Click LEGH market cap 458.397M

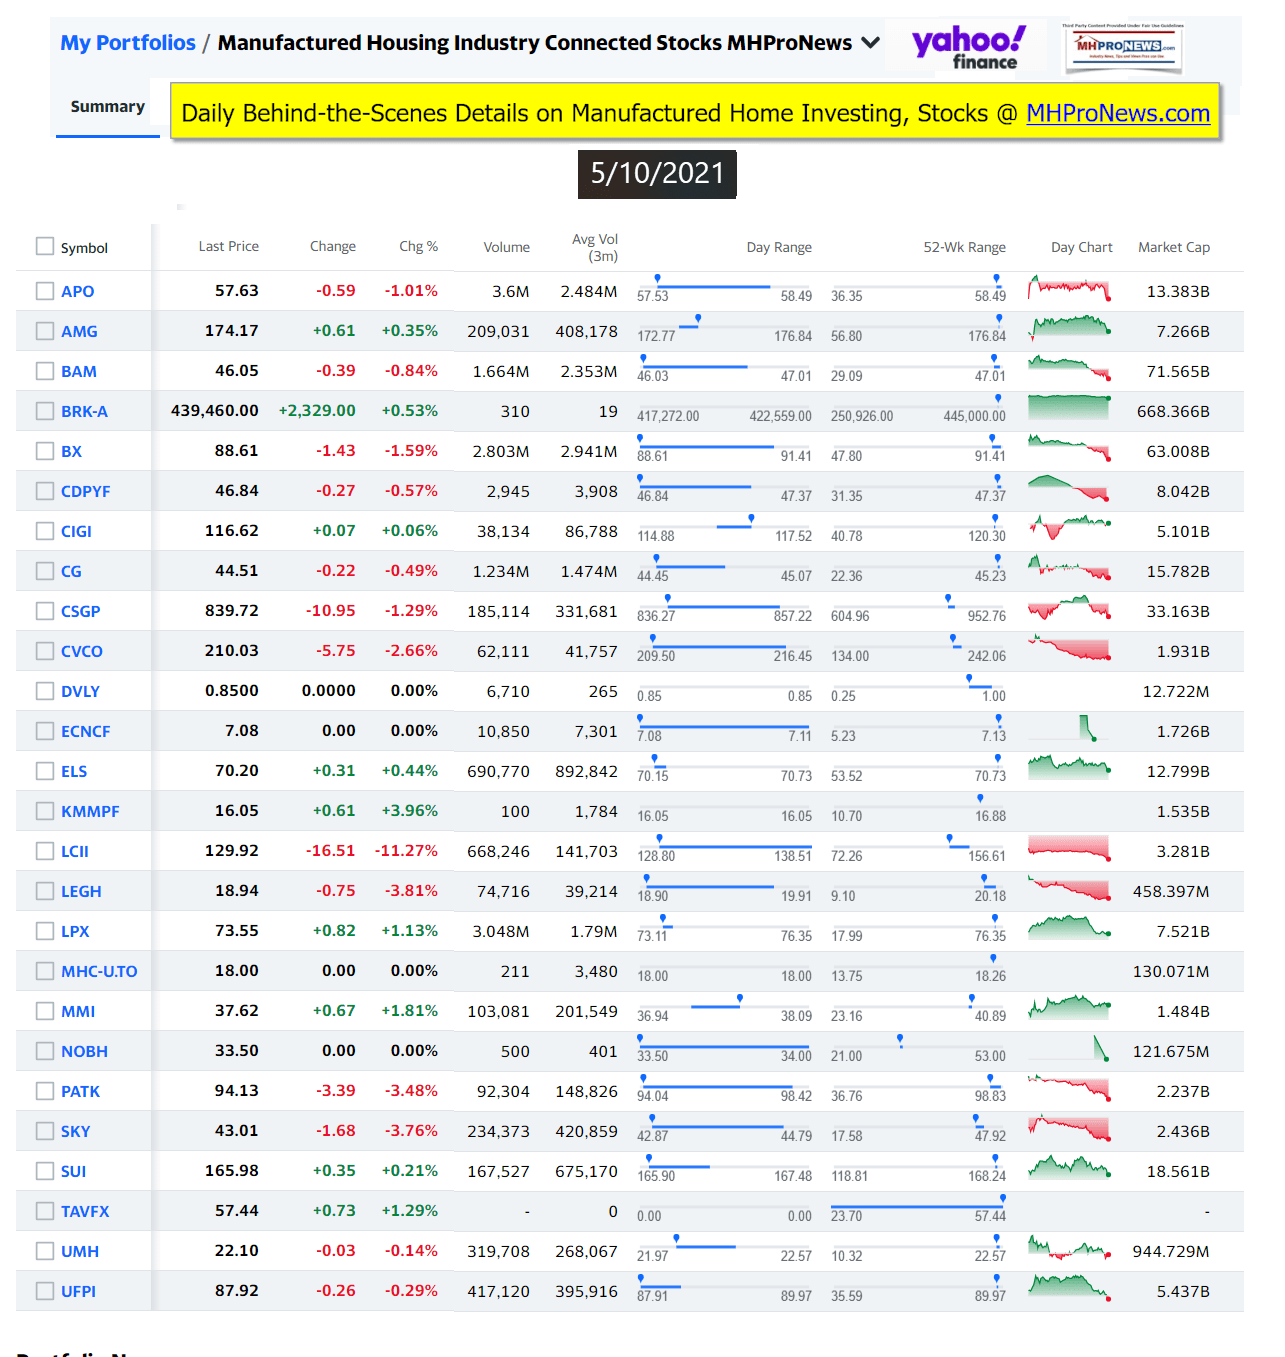click(x=1171, y=891)
